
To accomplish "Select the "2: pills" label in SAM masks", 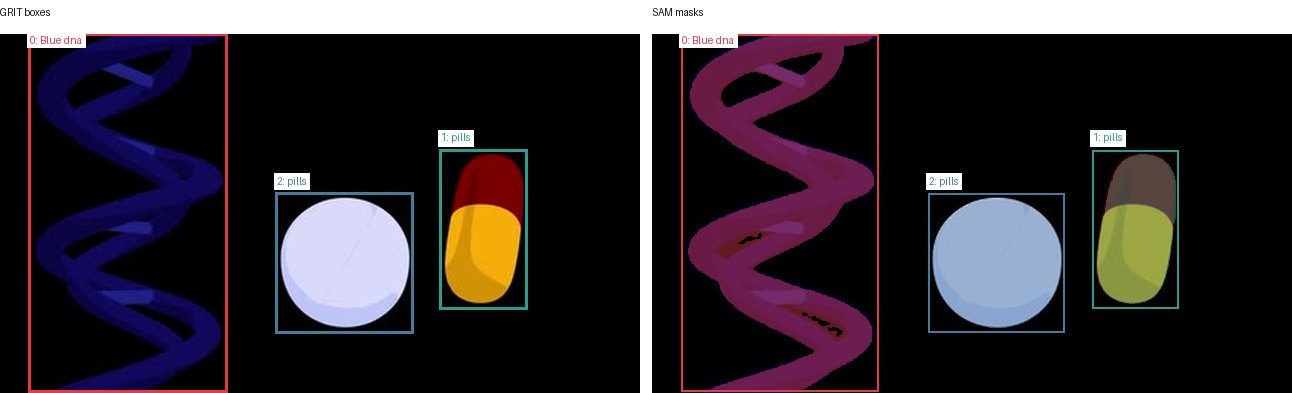I will (x=944, y=181).
